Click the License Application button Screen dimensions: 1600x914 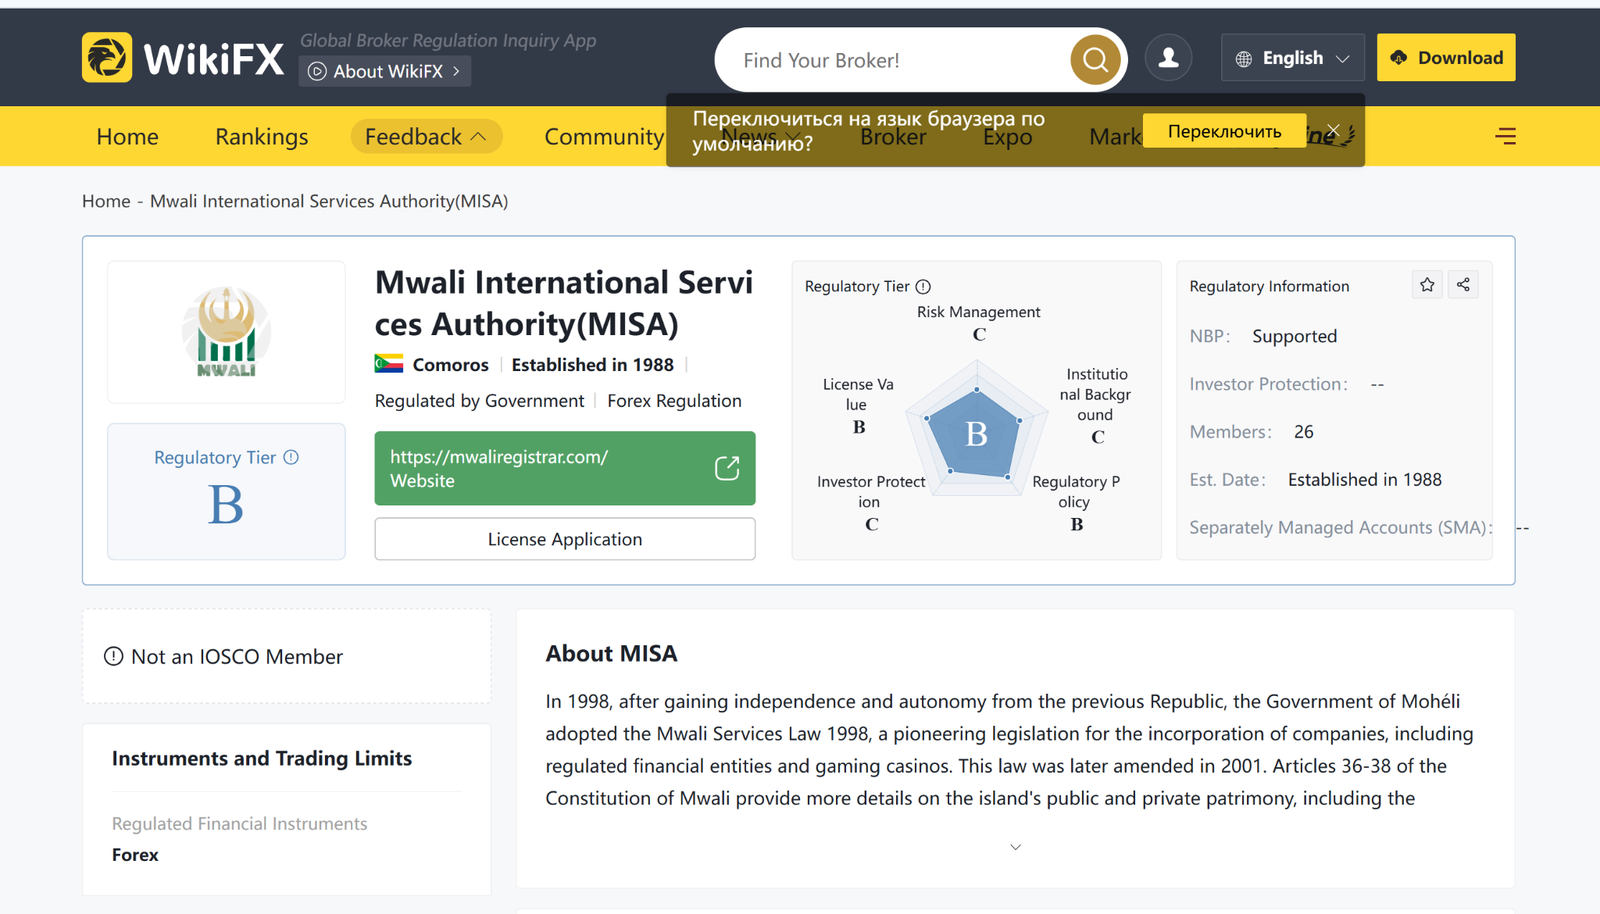[565, 539]
